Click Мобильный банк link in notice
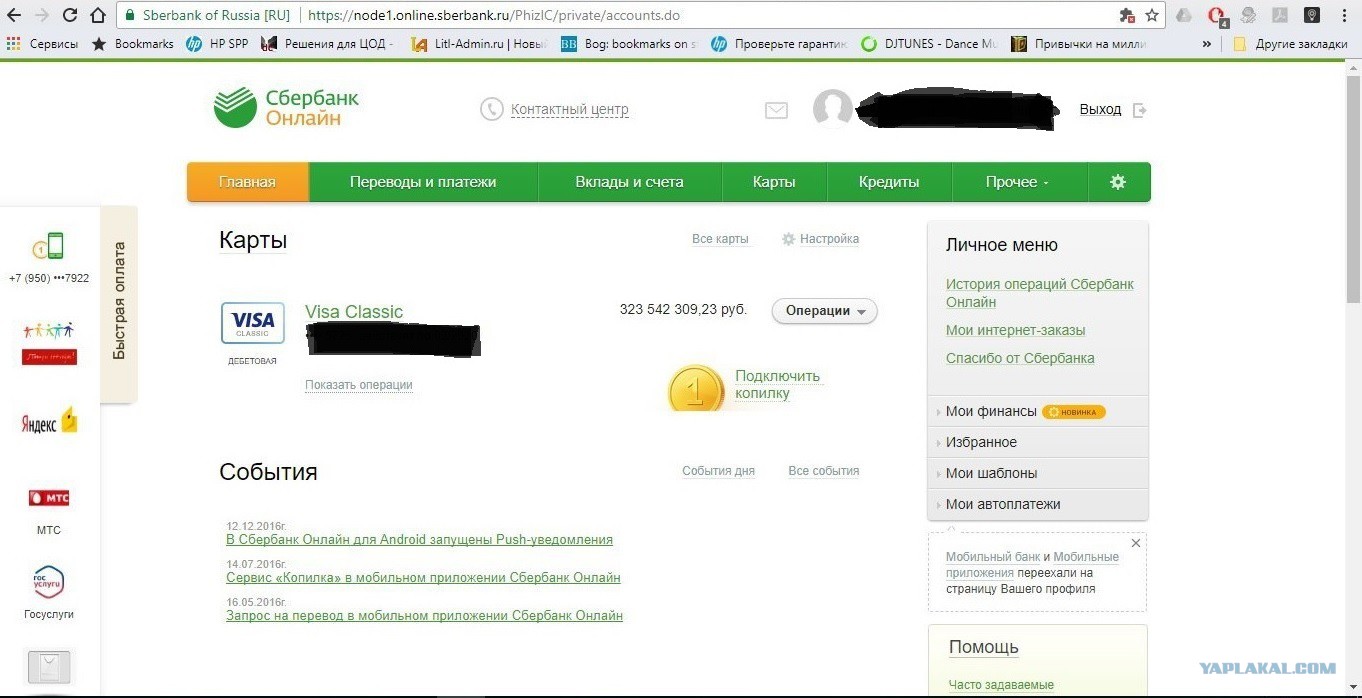Image resolution: width=1362 pixels, height=698 pixels. pos(993,557)
